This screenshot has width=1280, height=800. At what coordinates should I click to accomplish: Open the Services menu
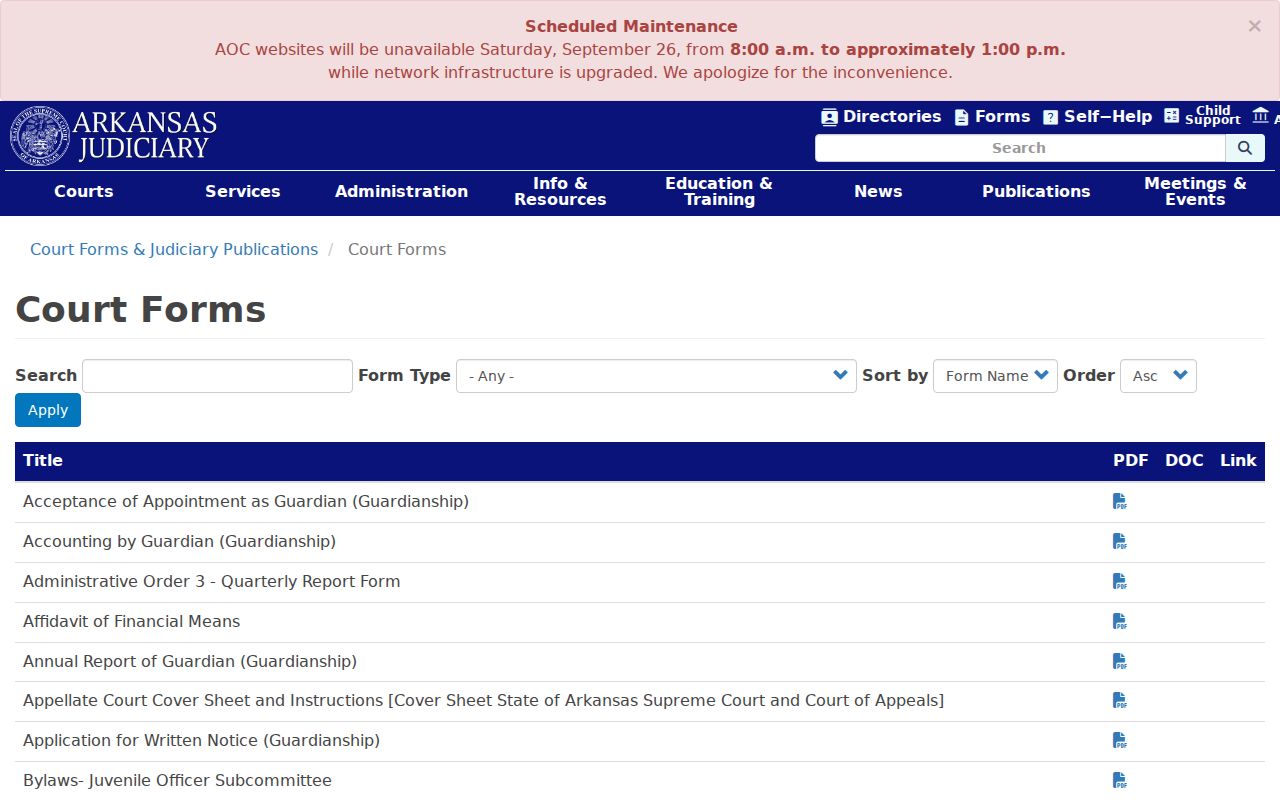243,191
